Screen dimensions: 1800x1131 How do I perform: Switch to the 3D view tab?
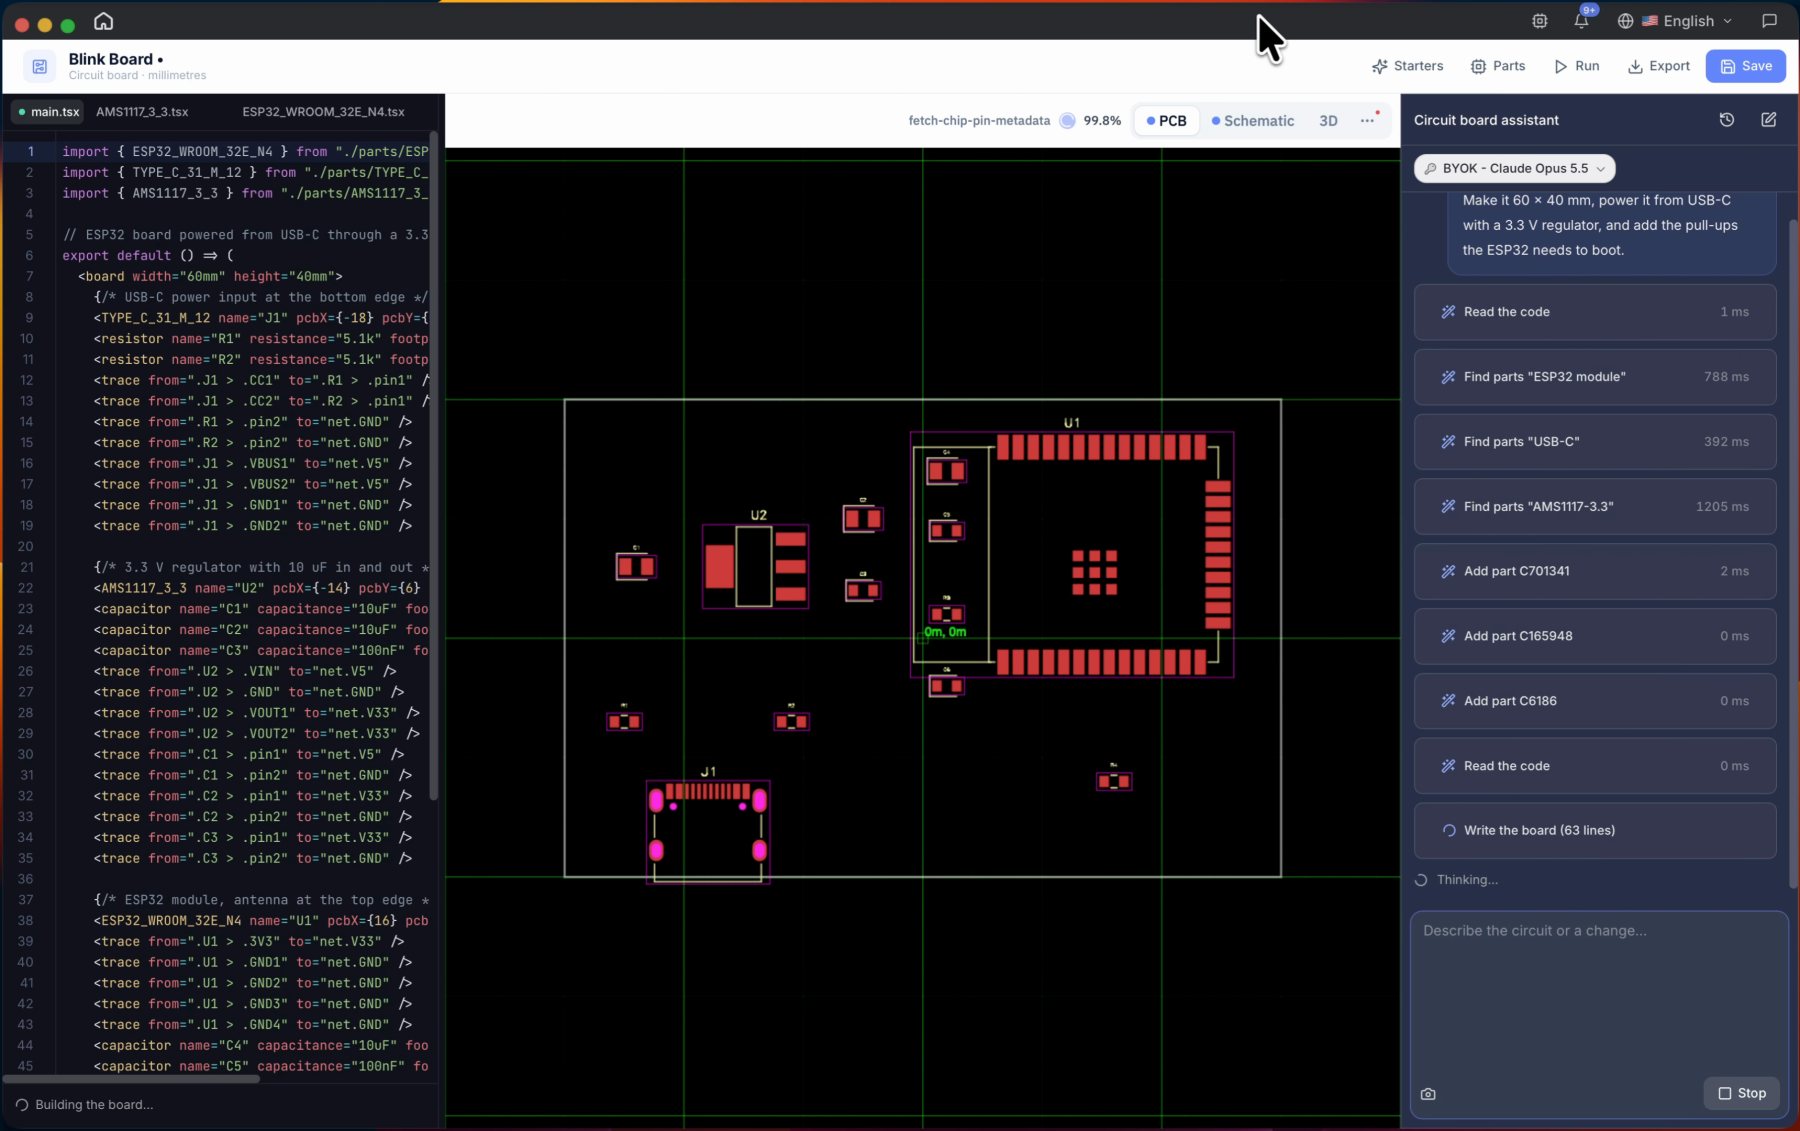point(1328,121)
